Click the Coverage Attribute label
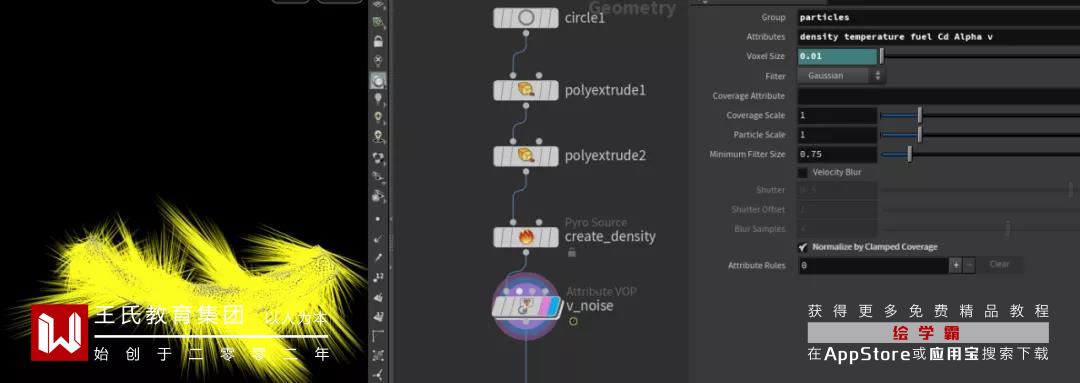1080x383 pixels. point(749,96)
